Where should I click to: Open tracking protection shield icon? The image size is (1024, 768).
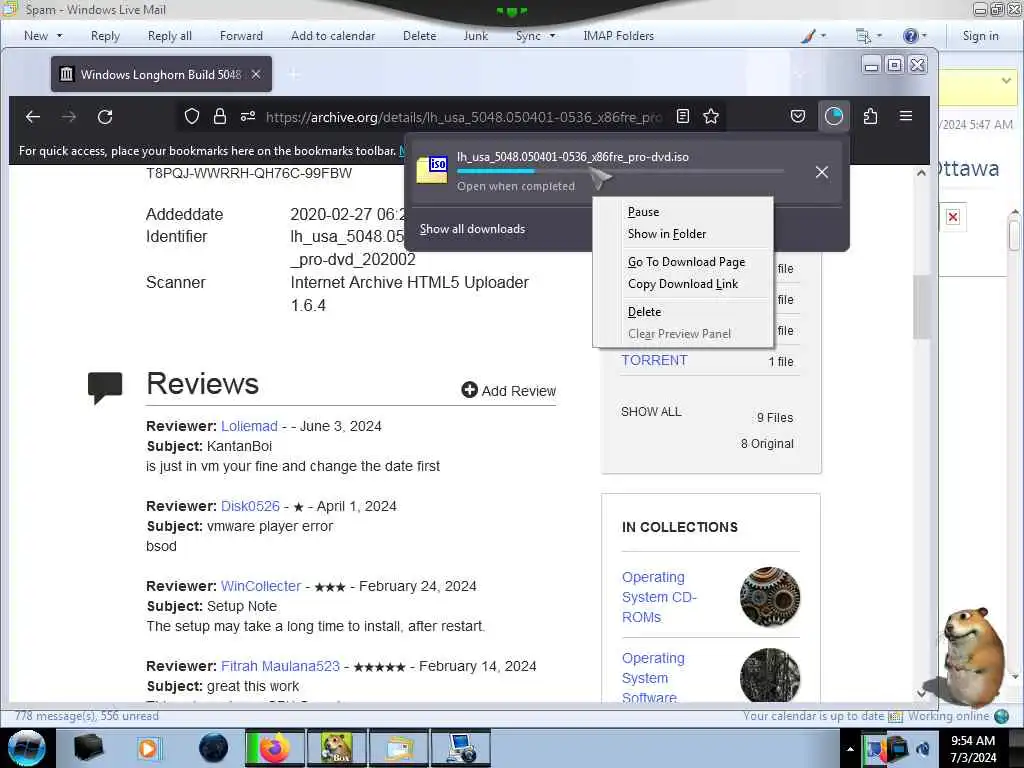pyautogui.click(x=191, y=116)
